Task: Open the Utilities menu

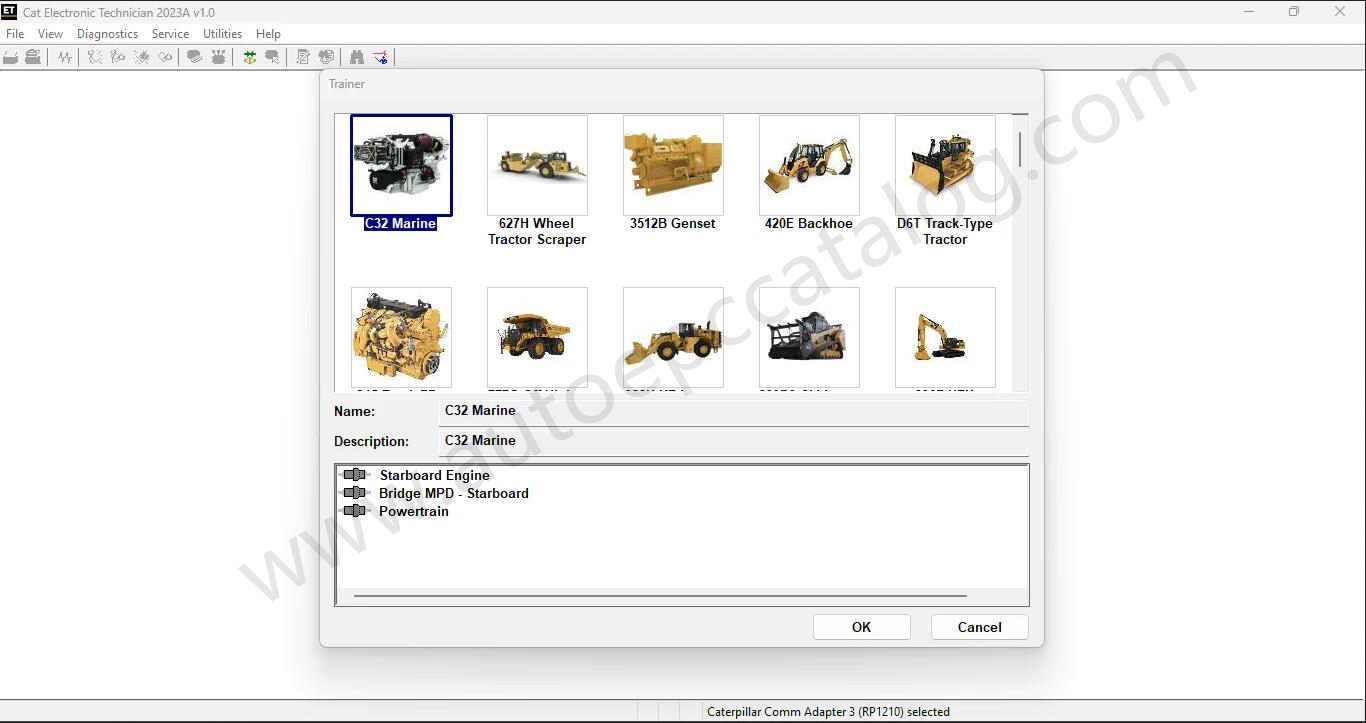Action: (222, 34)
